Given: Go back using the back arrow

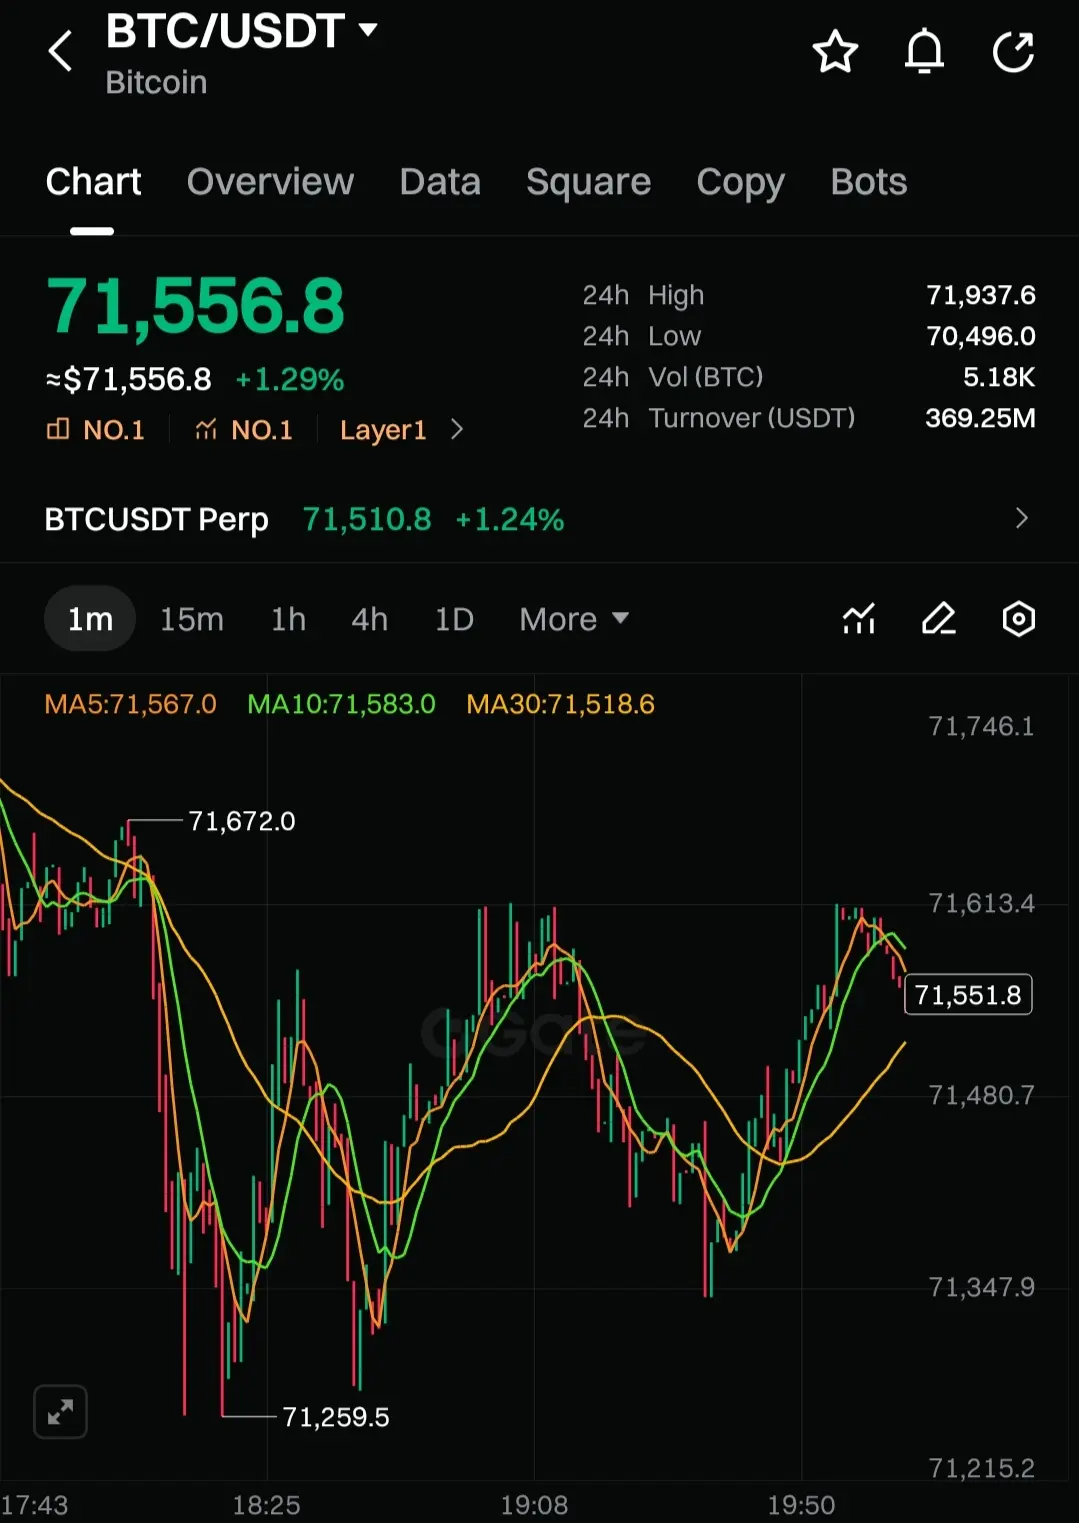Looking at the screenshot, I should [x=60, y=51].
